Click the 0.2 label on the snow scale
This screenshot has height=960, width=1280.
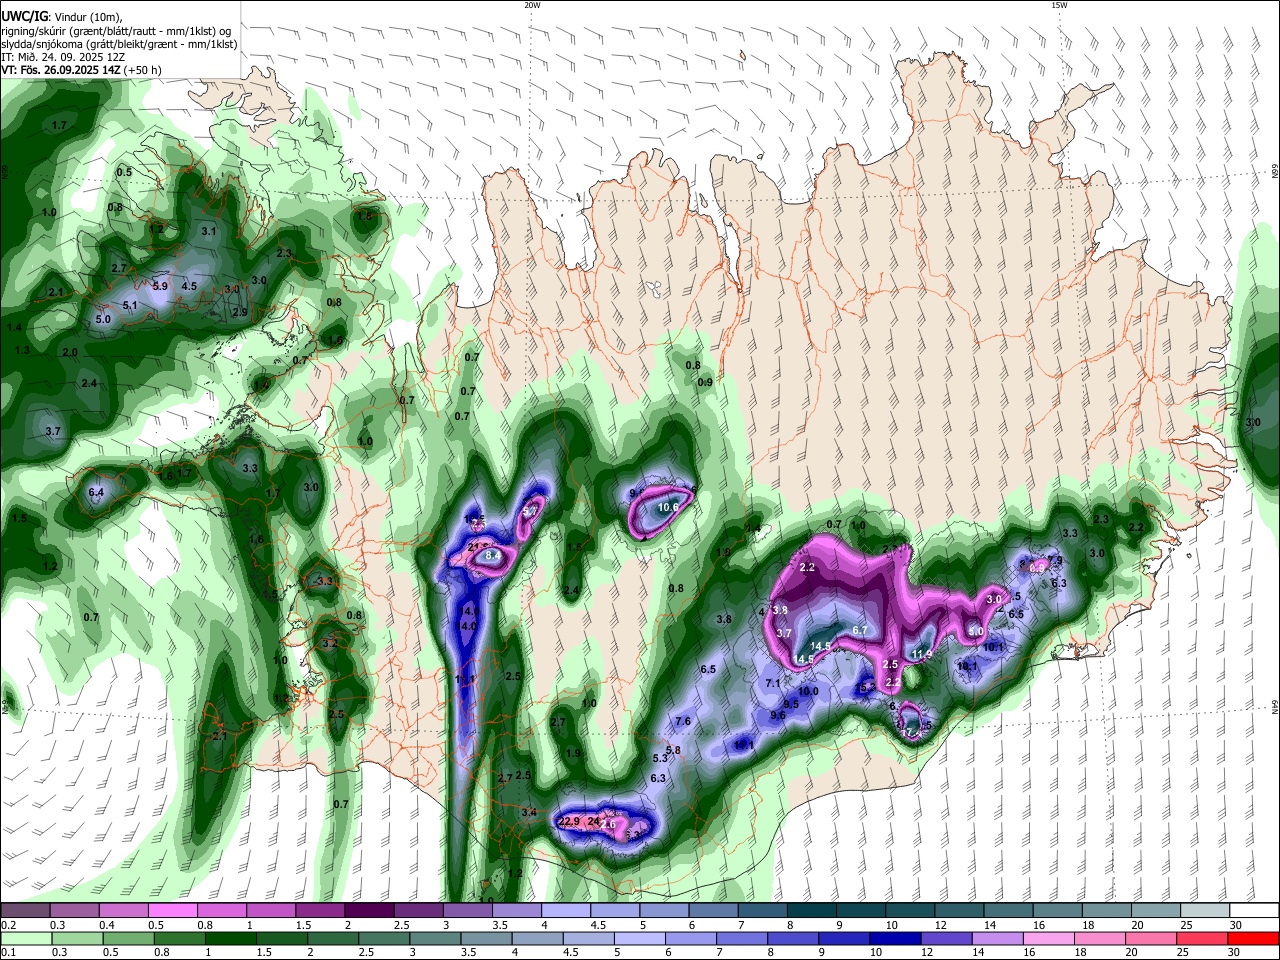tap(9, 925)
